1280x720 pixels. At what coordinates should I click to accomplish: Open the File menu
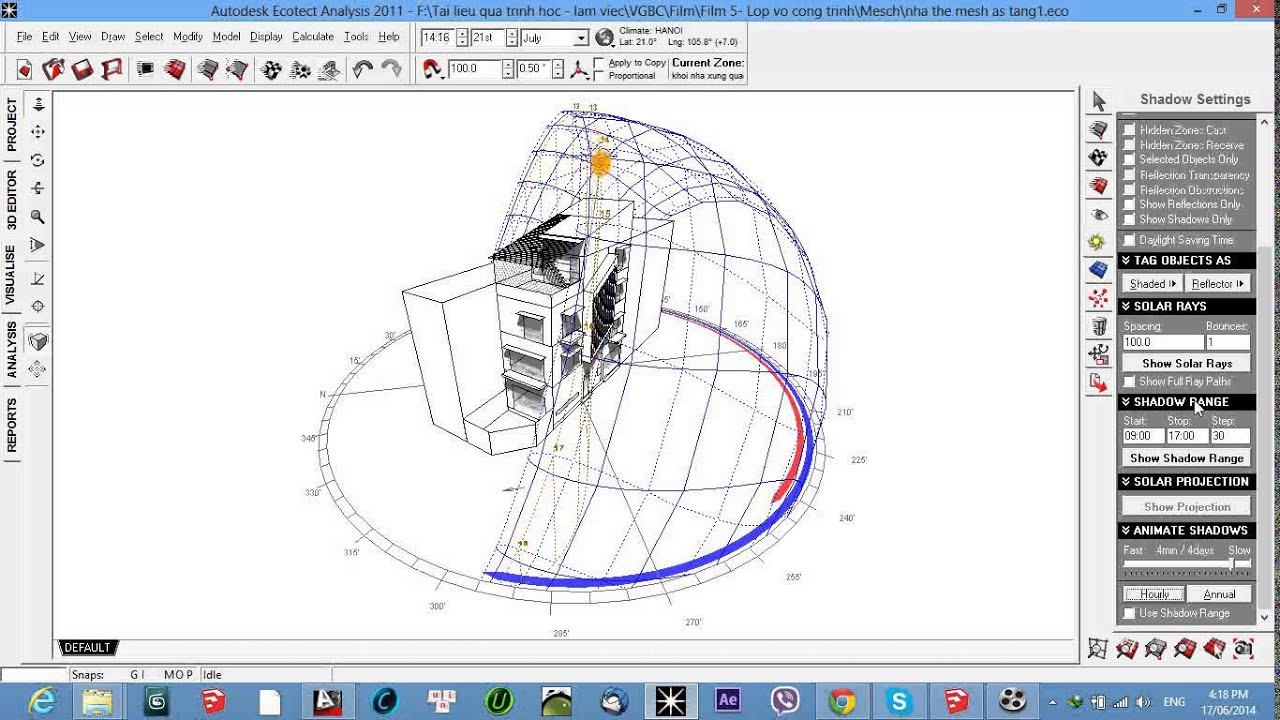pyautogui.click(x=24, y=37)
